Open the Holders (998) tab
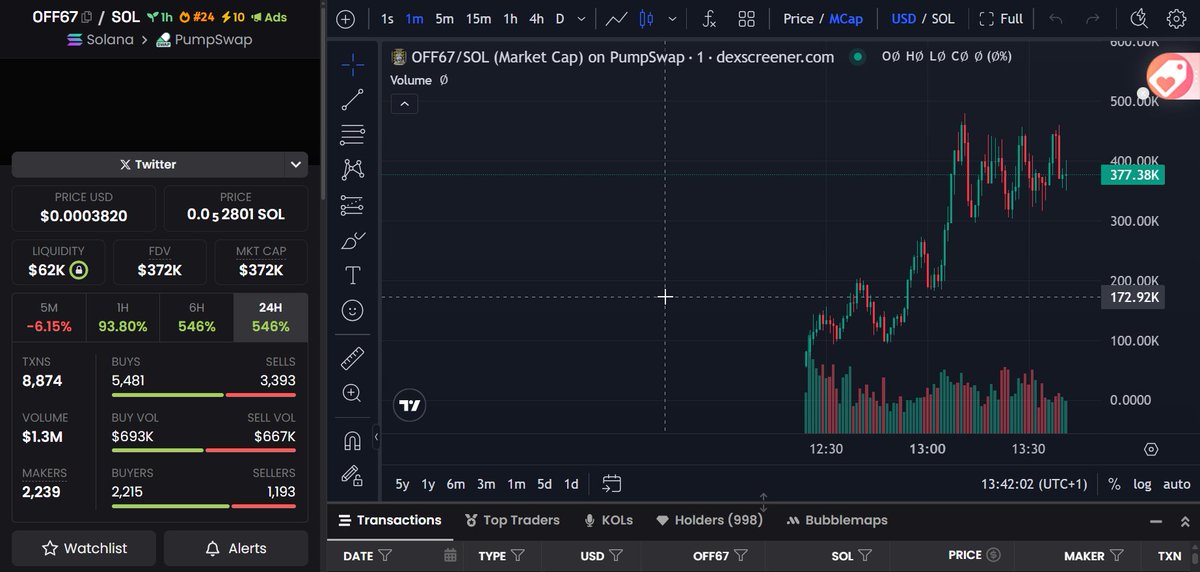1200x572 pixels. tap(709, 520)
